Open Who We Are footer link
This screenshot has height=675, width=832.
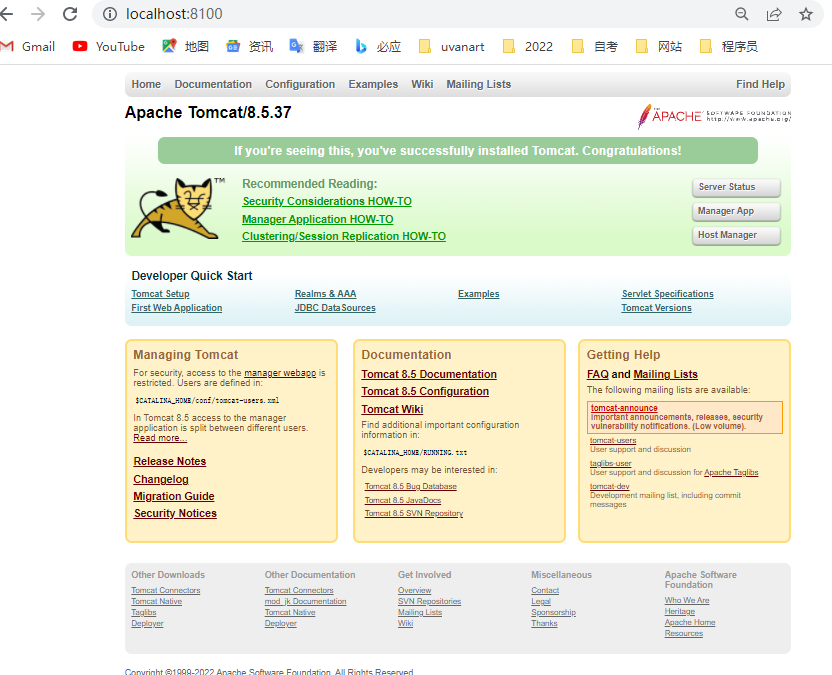pos(687,600)
